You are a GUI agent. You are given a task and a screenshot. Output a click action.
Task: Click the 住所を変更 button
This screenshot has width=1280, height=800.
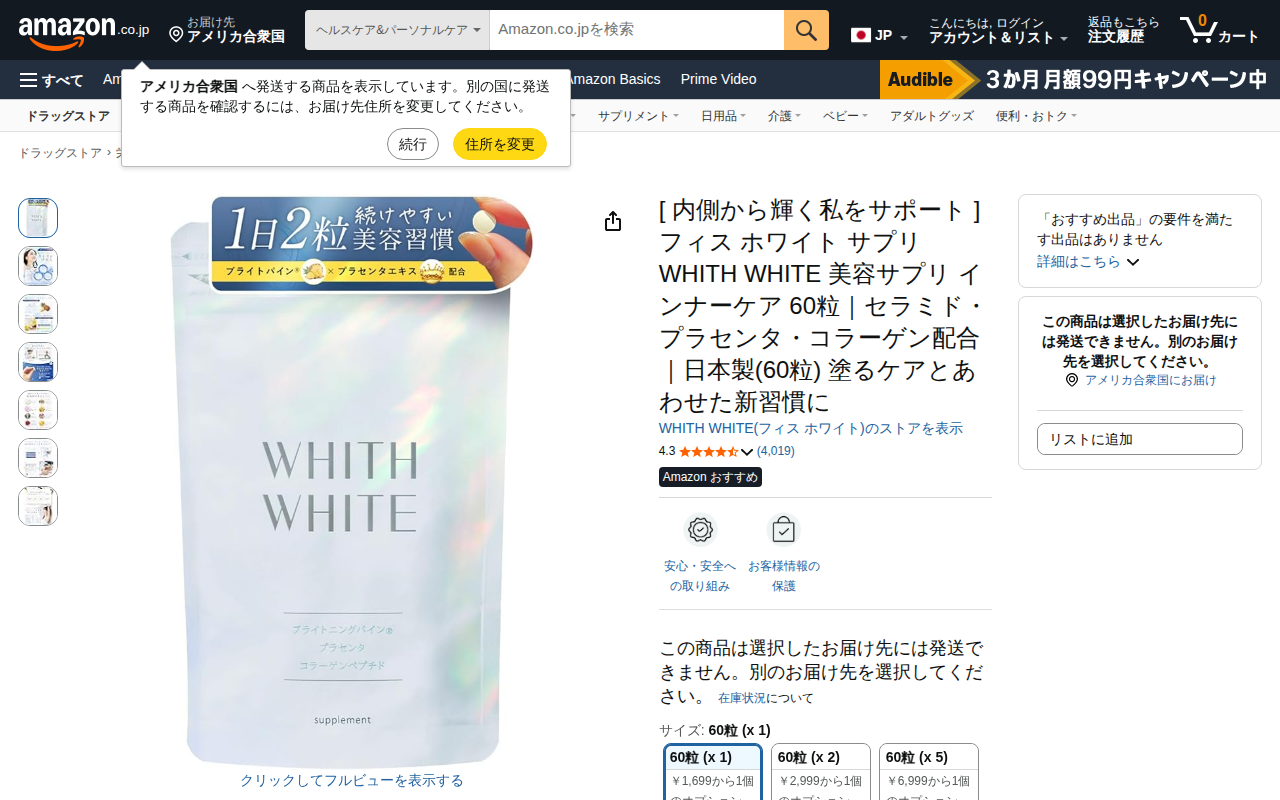click(500, 144)
